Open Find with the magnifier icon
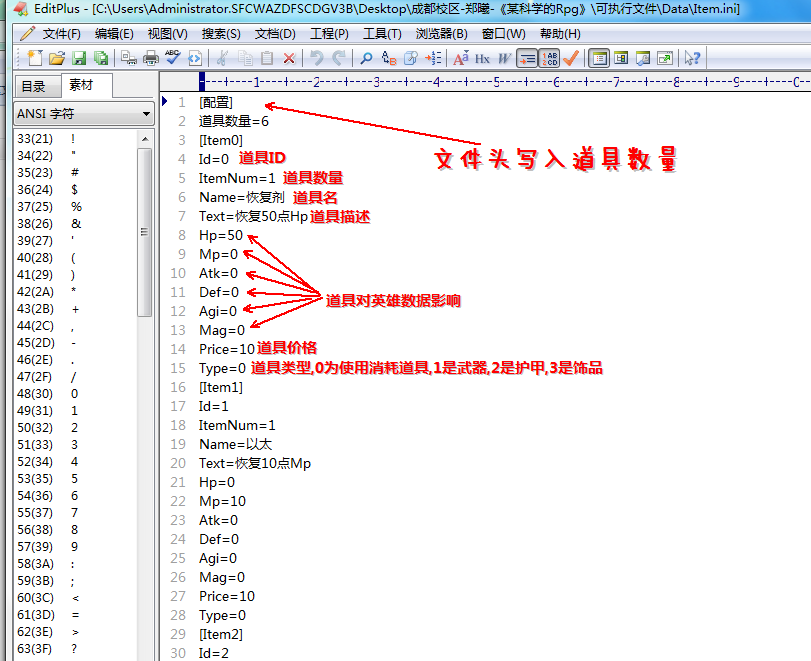 [366, 58]
